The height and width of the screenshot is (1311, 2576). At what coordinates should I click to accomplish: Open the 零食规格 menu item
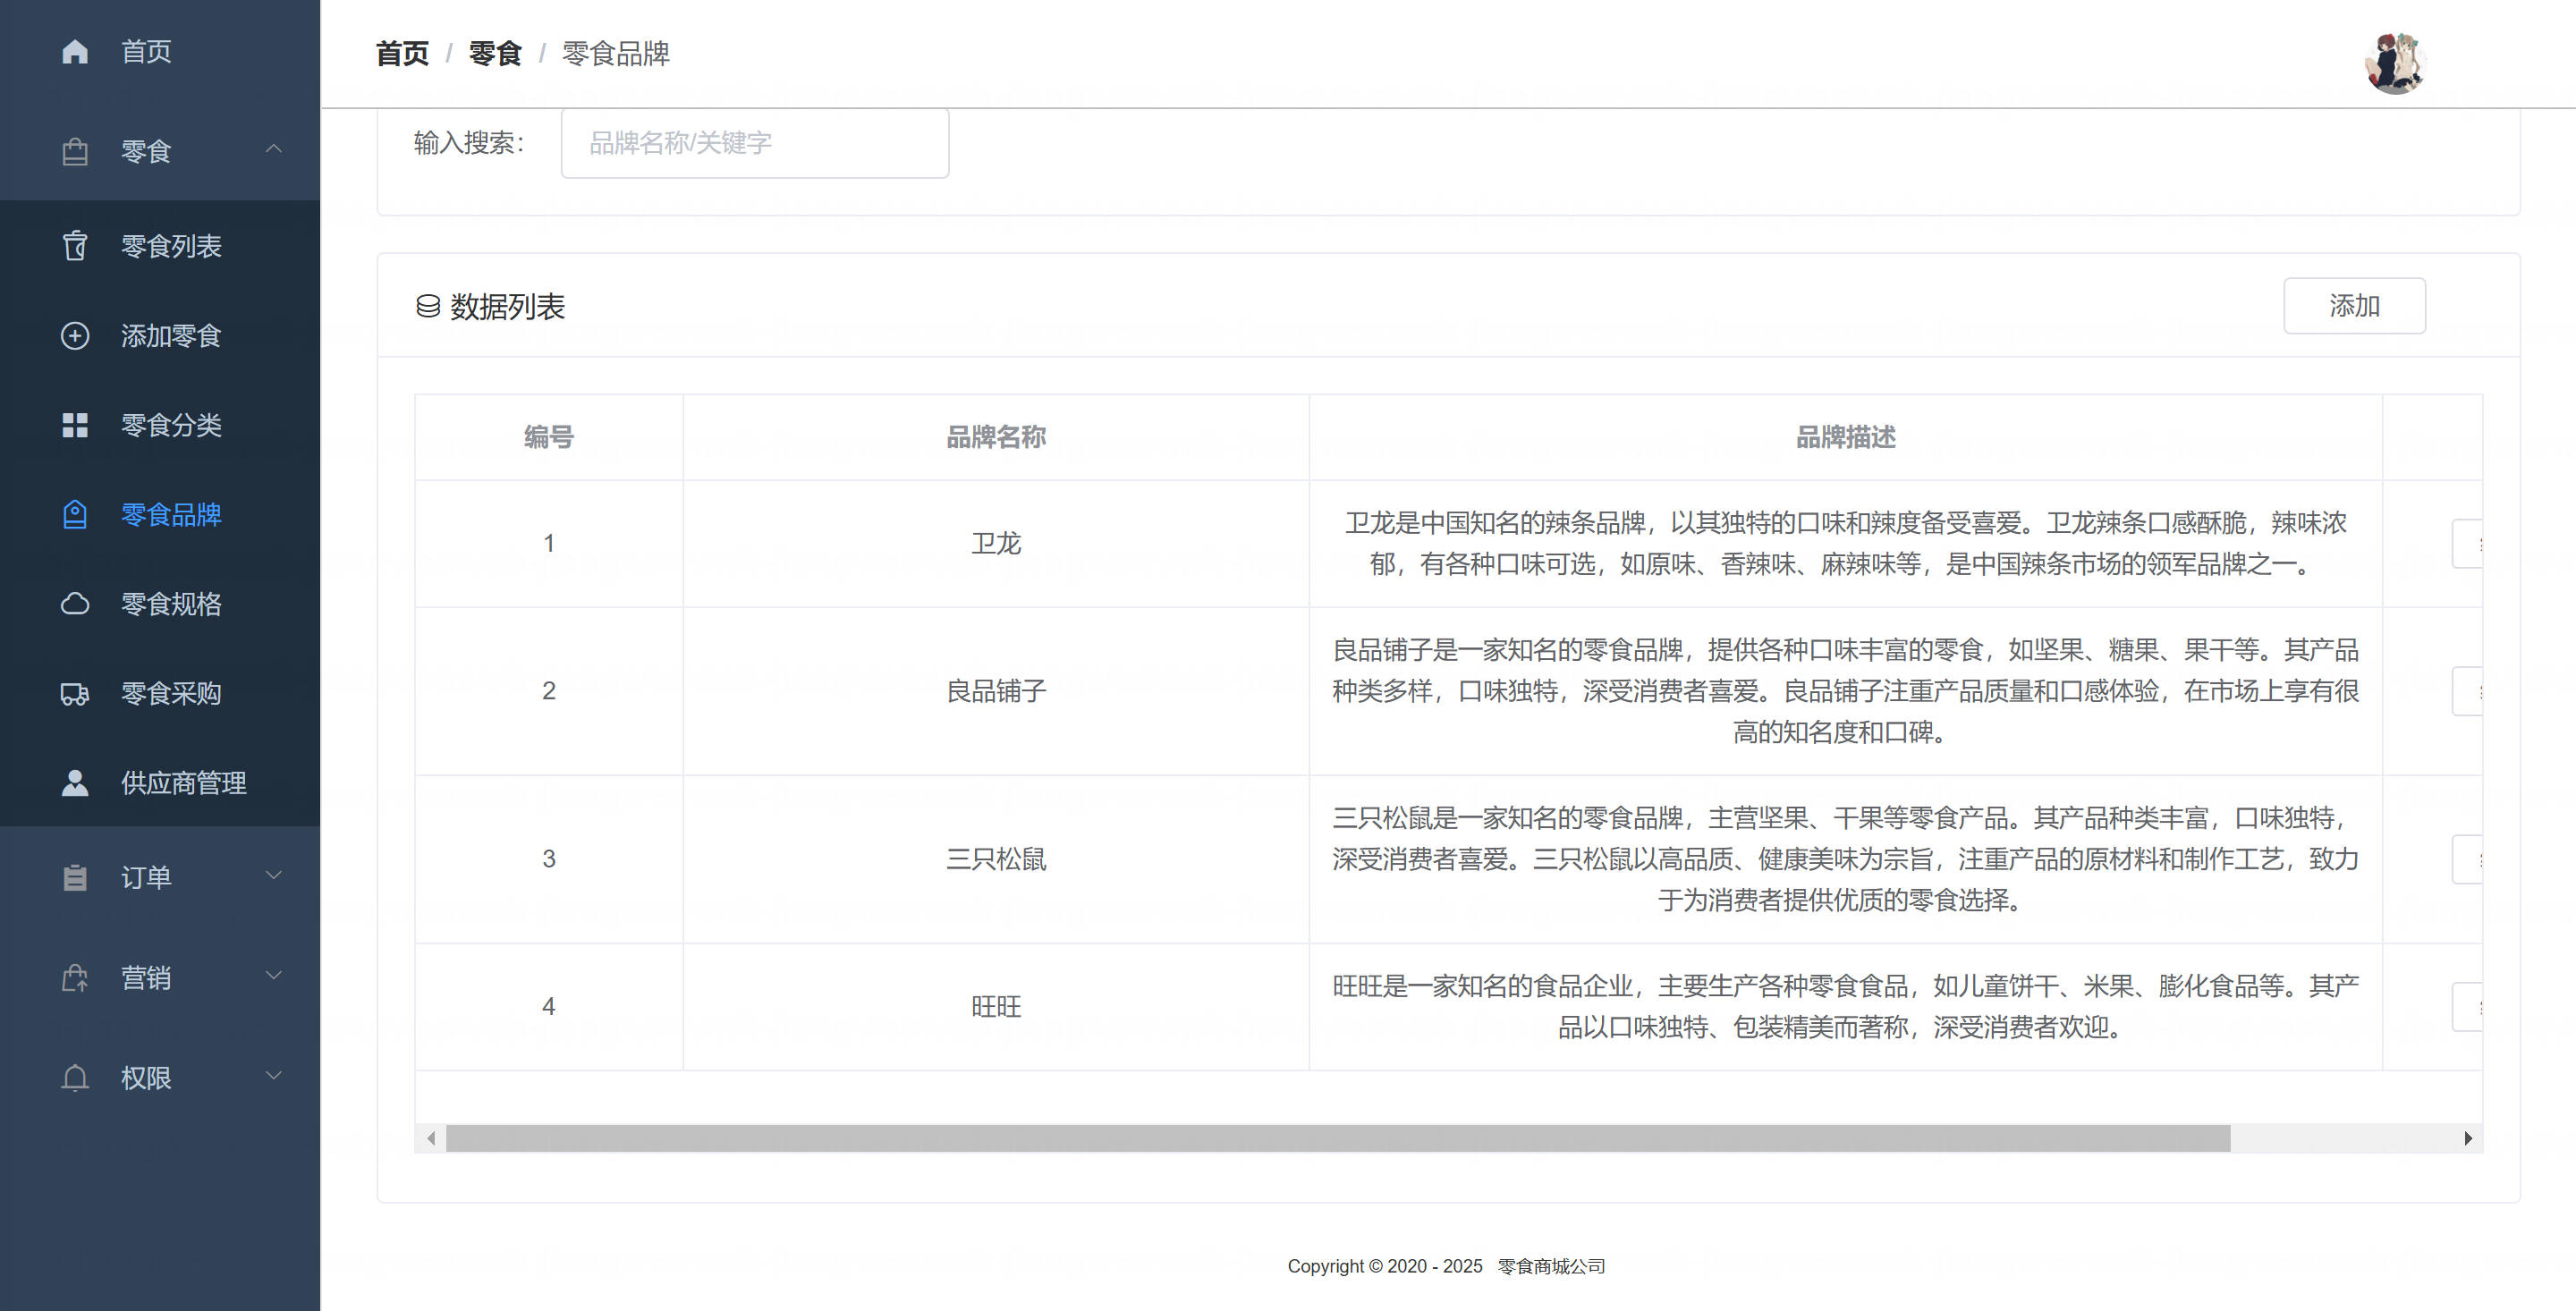tap(160, 604)
